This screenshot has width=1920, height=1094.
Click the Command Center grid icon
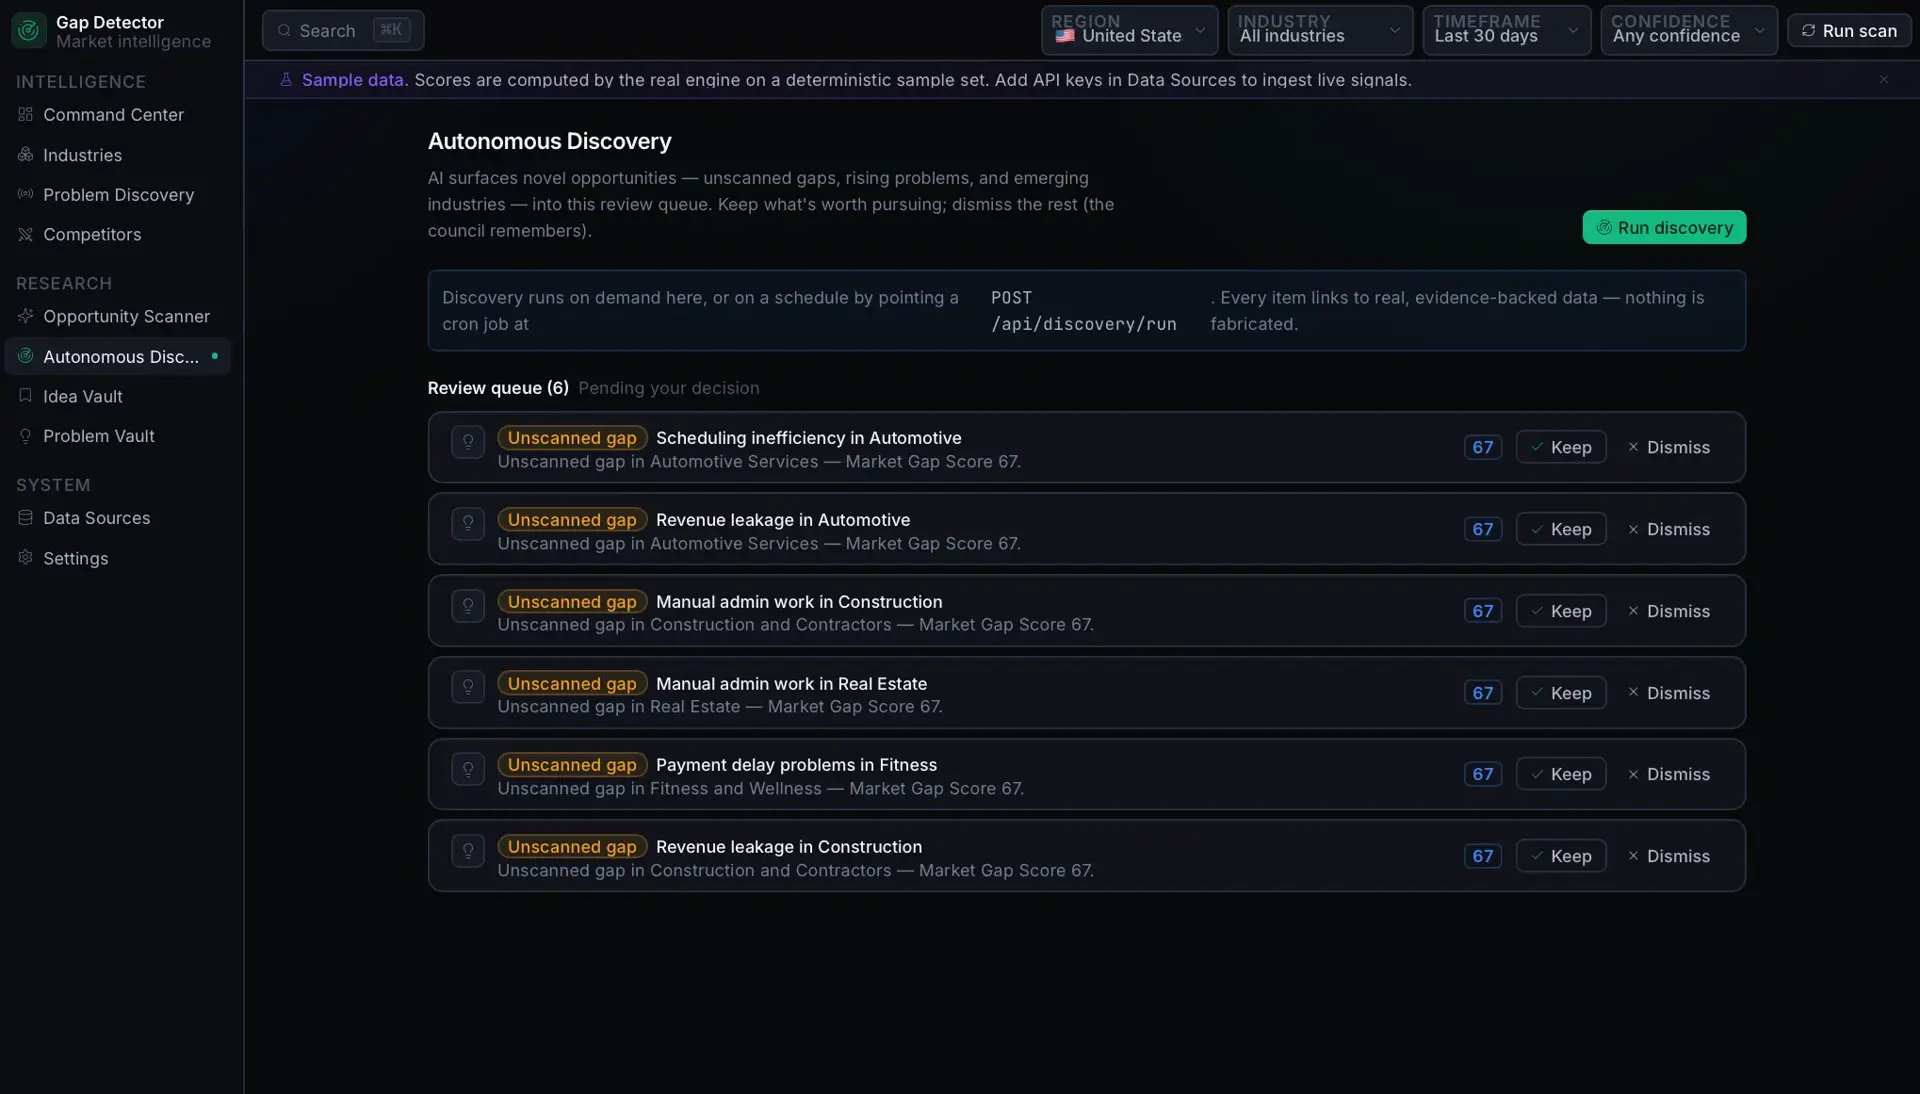click(x=25, y=114)
